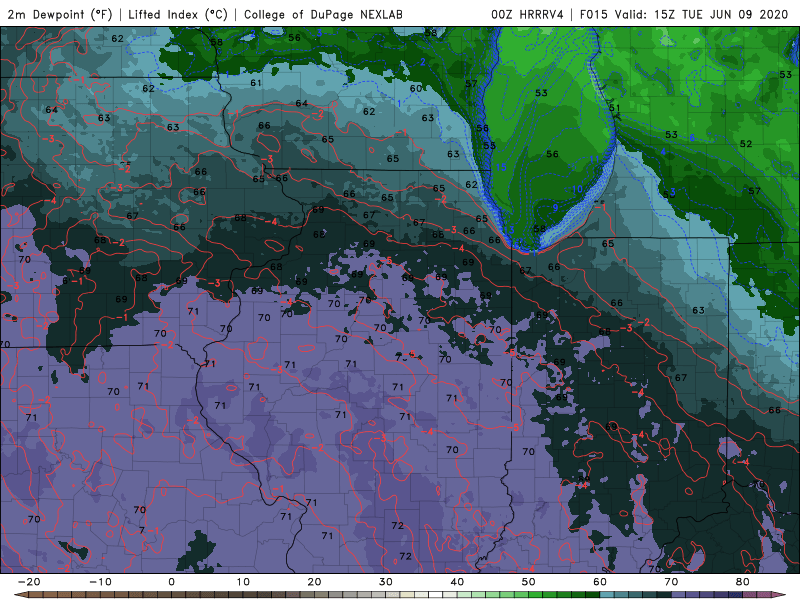Click the "Lifted Index (°C)" title text
This screenshot has height=600, width=800.
[x=178, y=15]
